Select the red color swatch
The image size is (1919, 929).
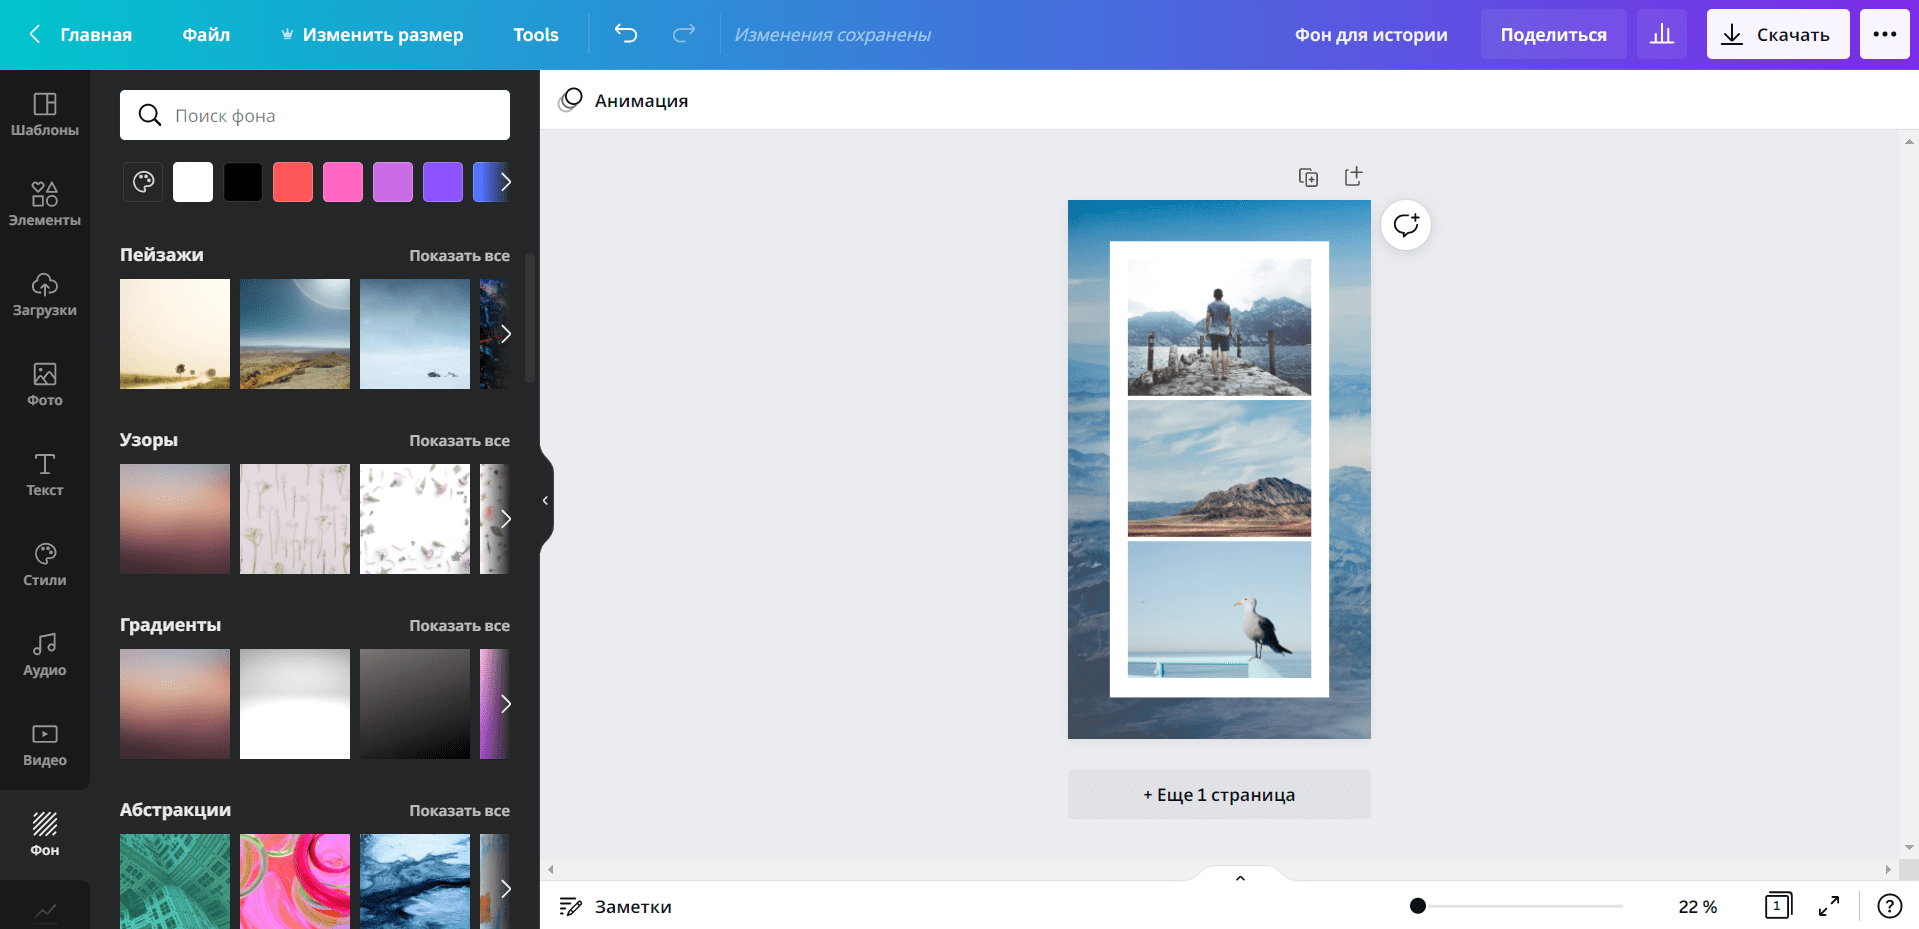293,182
